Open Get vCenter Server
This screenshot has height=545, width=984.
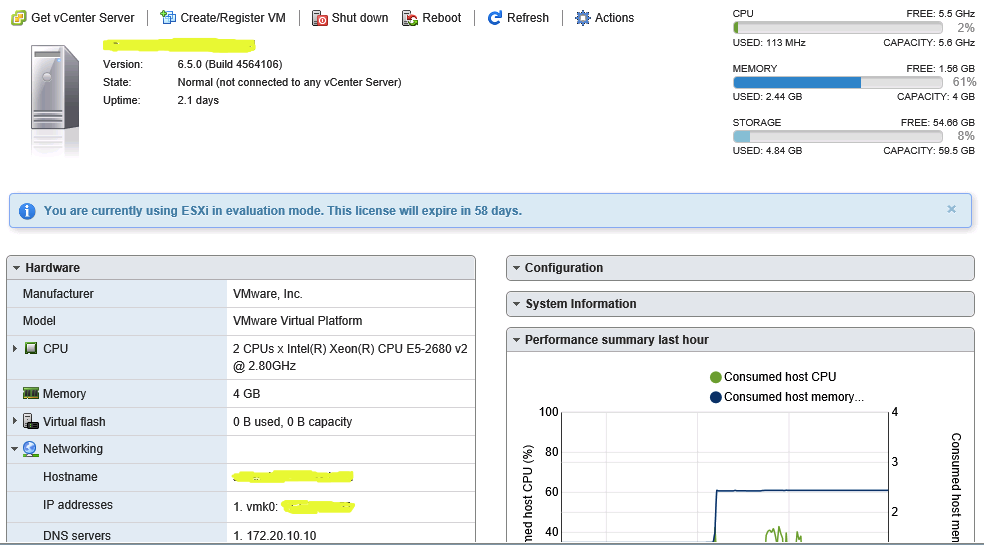(73, 18)
